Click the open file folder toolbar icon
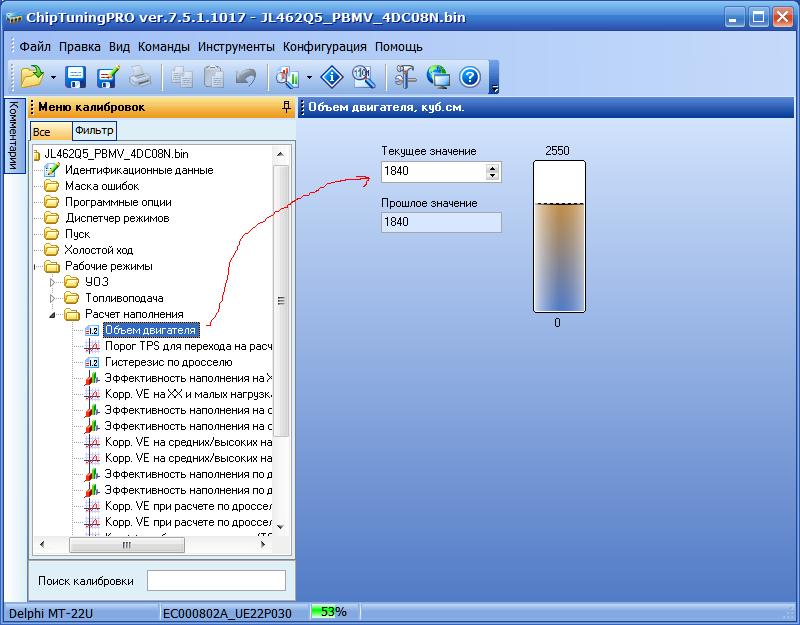The image size is (800, 625). pyautogui.click(x=32, y=77)
